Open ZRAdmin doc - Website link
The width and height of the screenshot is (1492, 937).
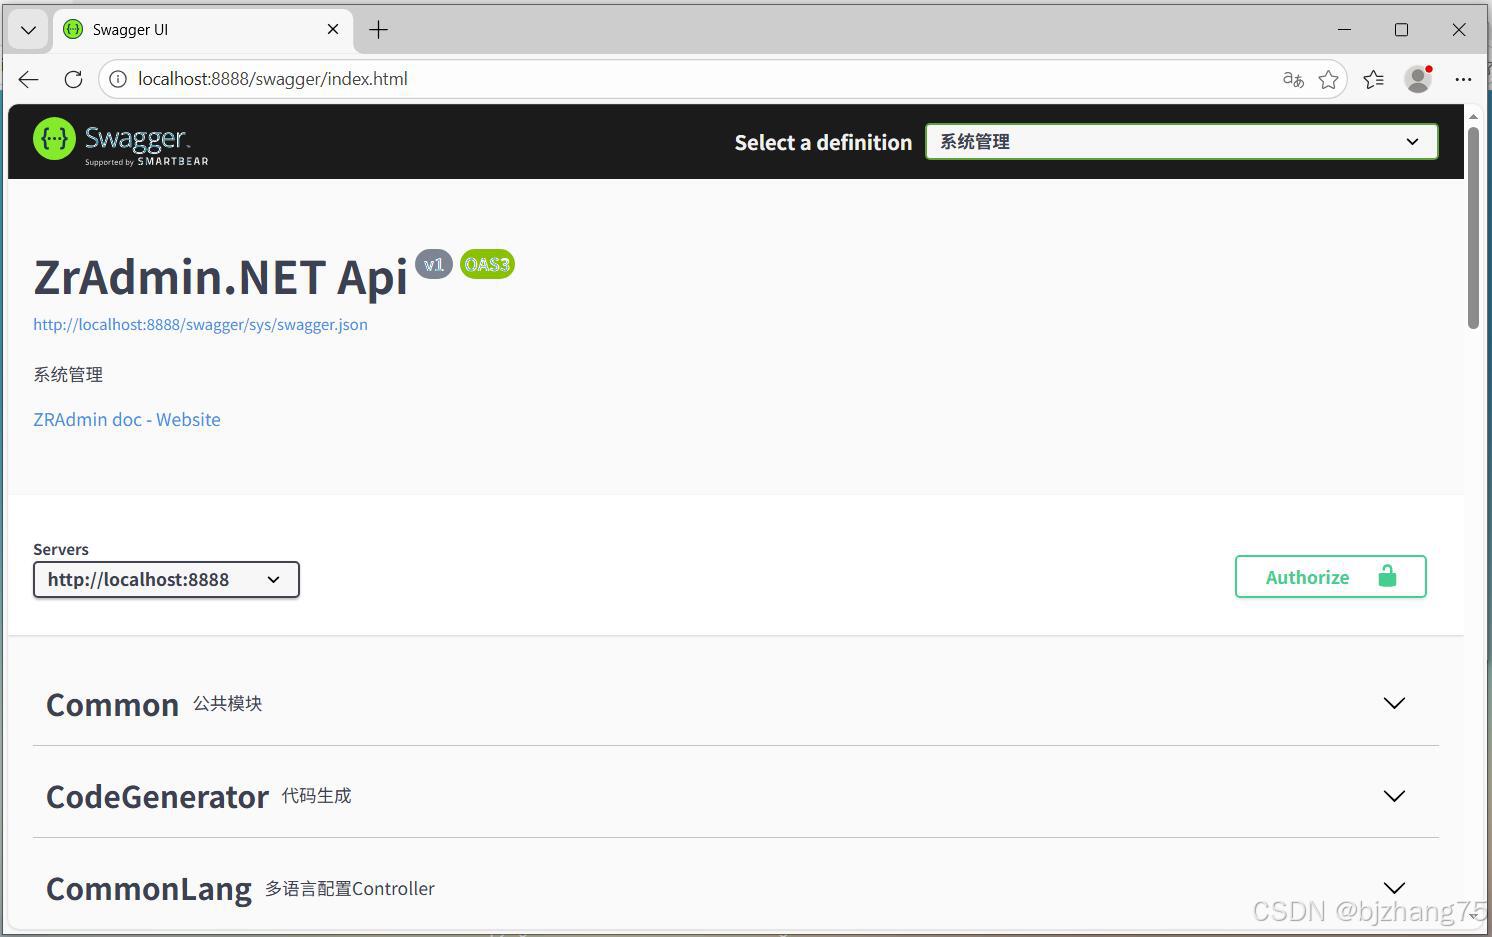(127, 420)
